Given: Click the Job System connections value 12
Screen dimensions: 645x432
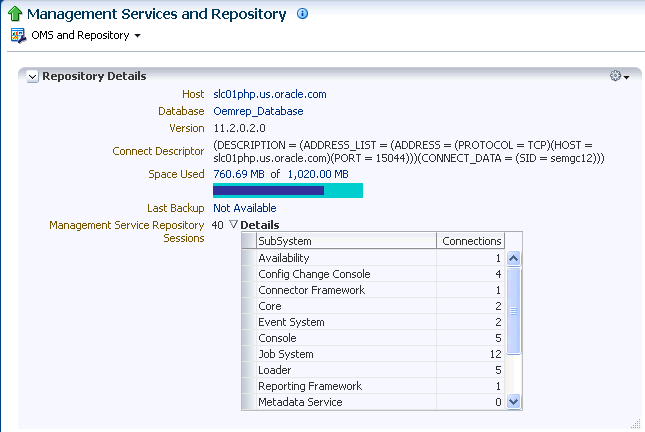Looking at the screenshot, I should [495, 354].
